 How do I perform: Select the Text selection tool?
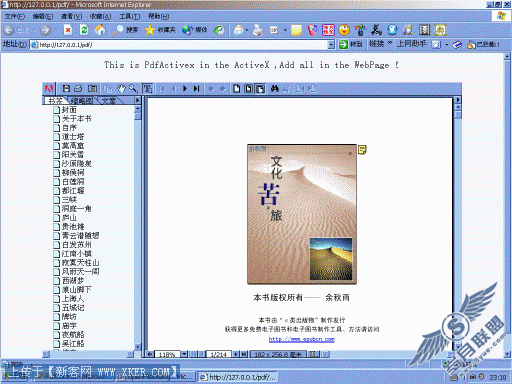(148, 89)
